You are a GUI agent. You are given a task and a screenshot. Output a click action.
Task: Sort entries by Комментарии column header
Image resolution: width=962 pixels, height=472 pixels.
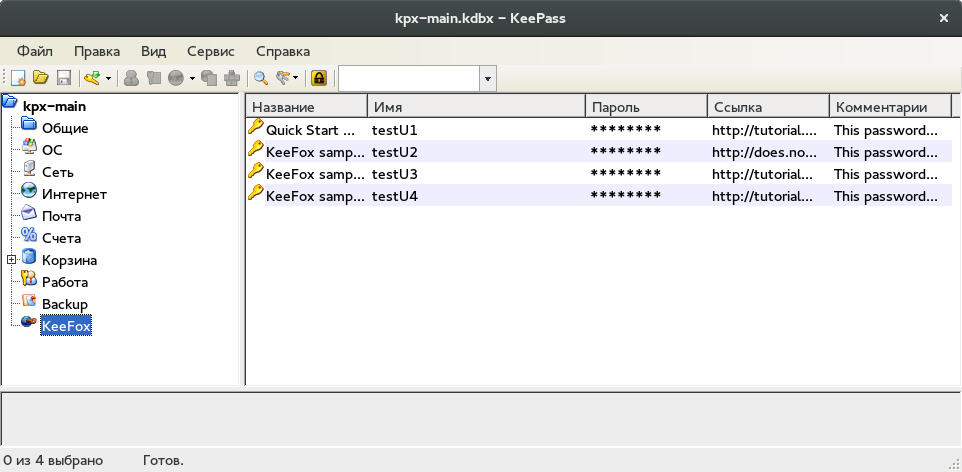tap(890, 106)
